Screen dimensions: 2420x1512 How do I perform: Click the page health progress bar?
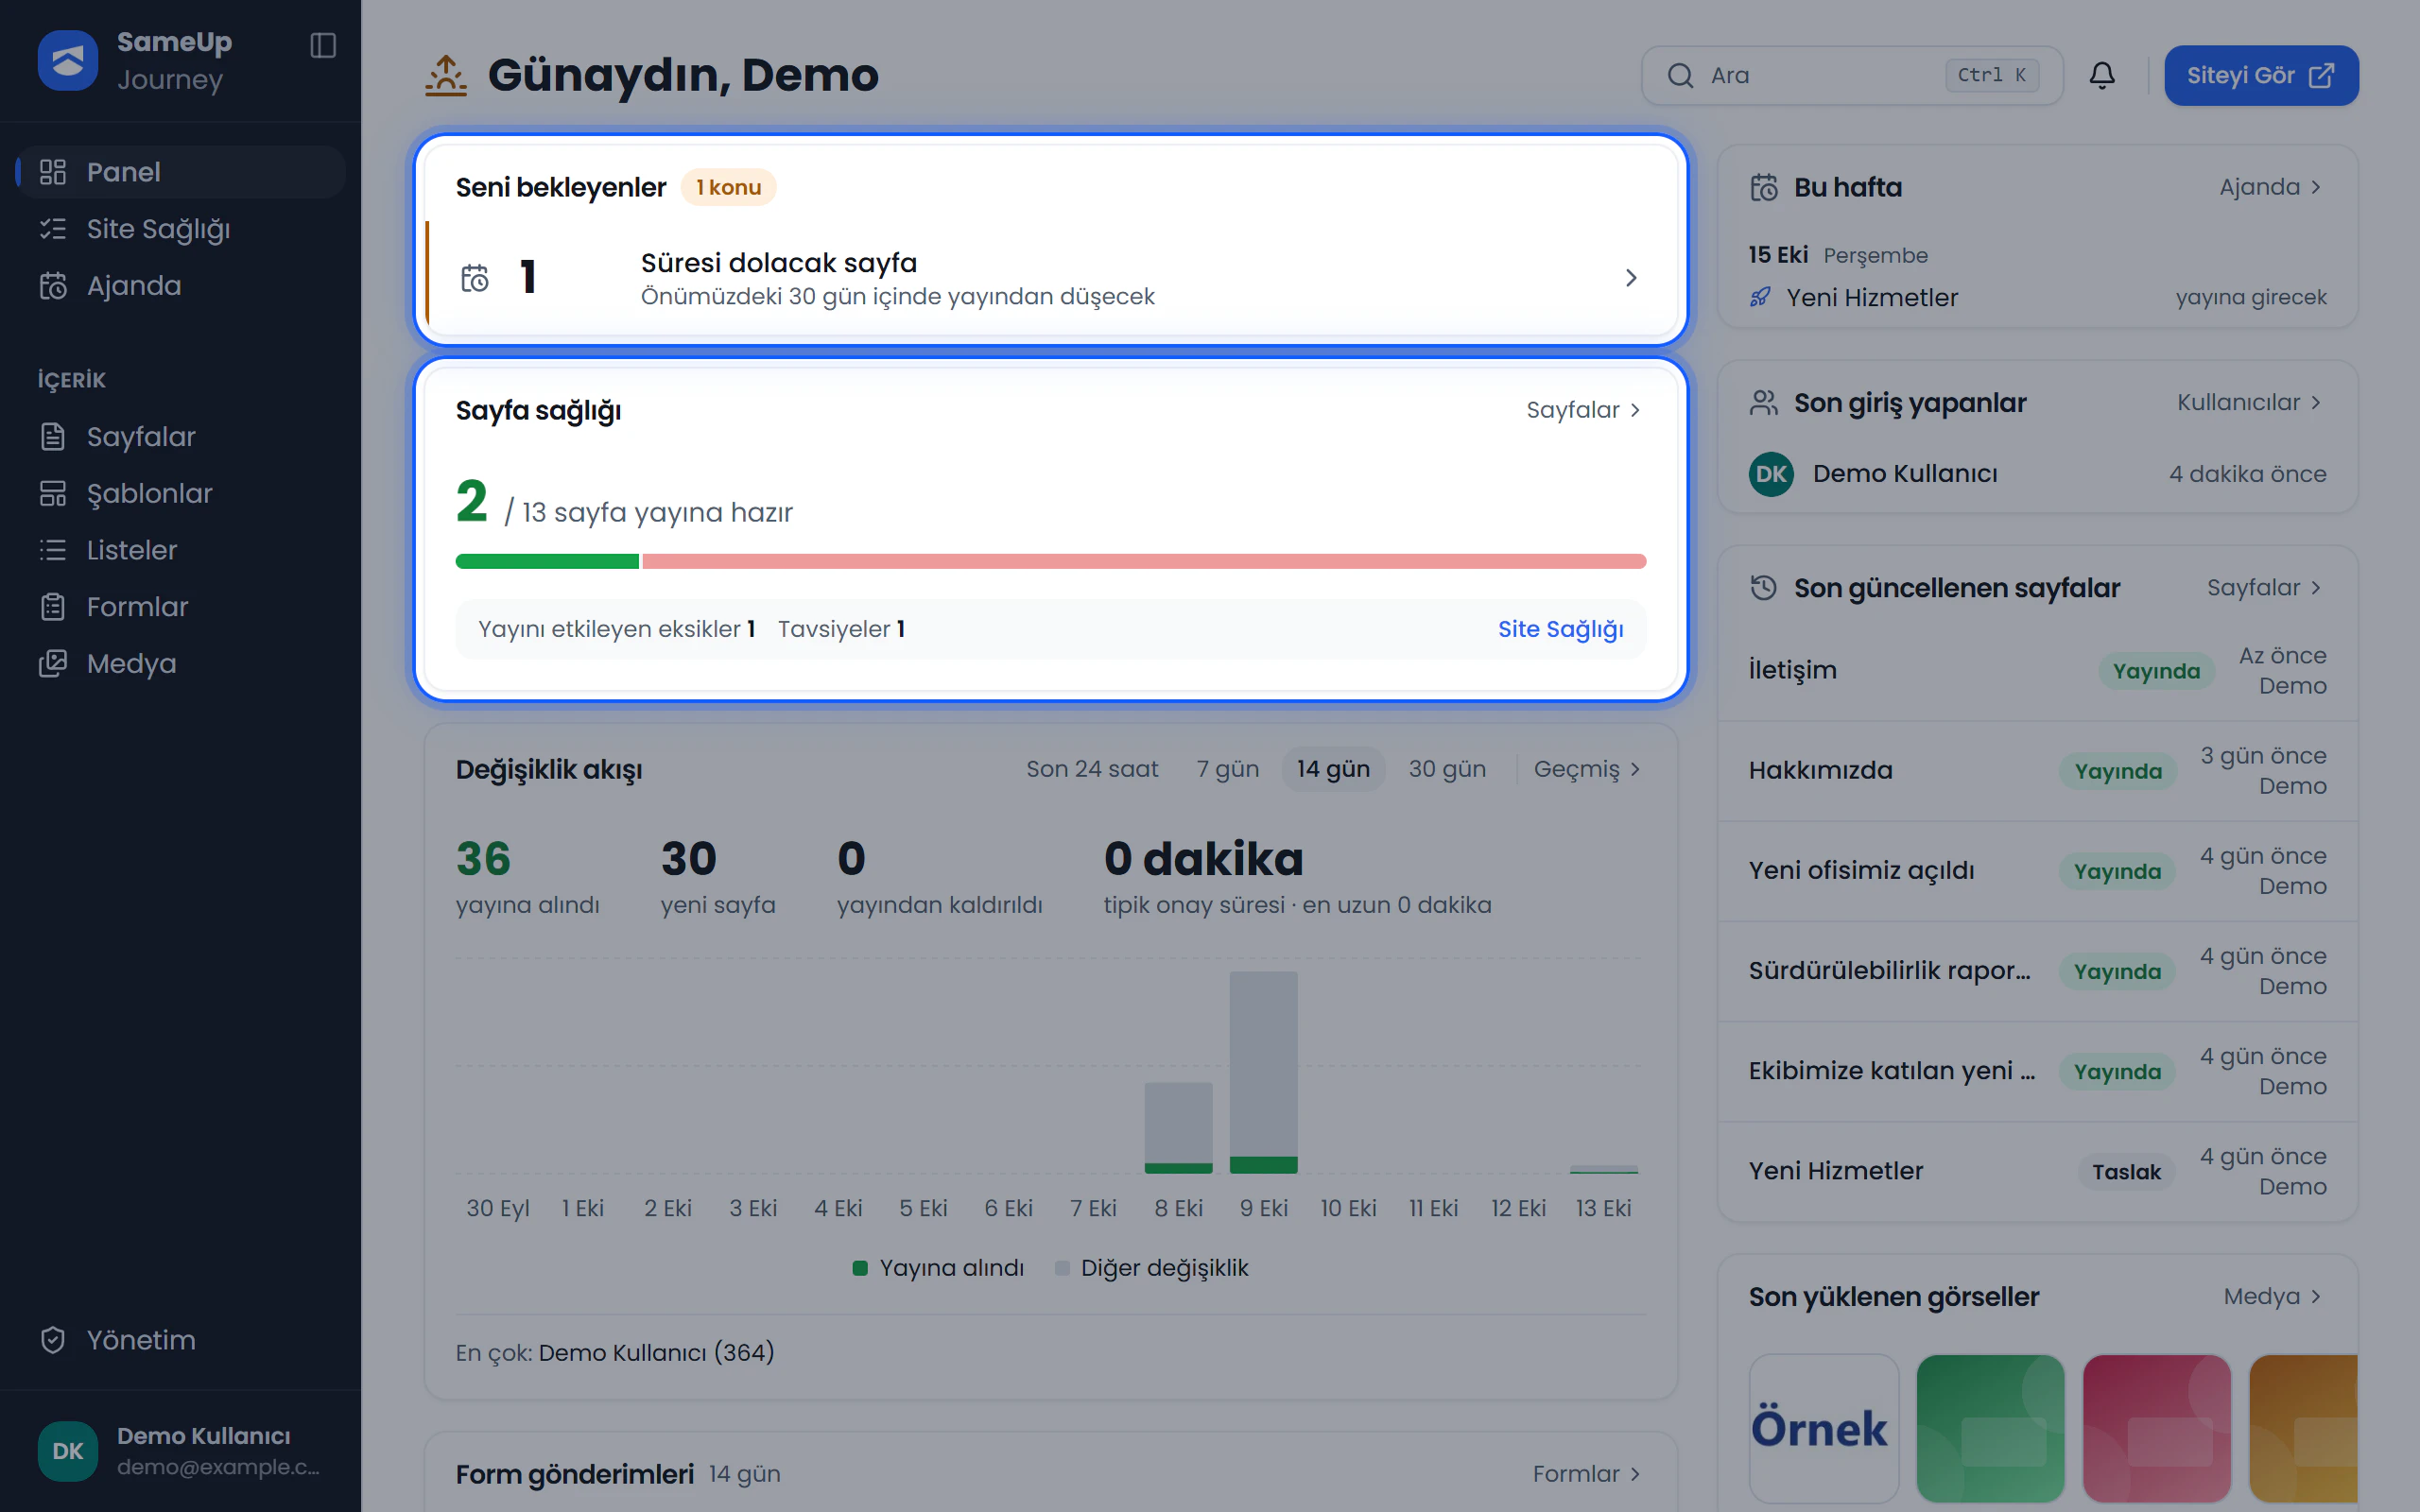[1050, 561]
